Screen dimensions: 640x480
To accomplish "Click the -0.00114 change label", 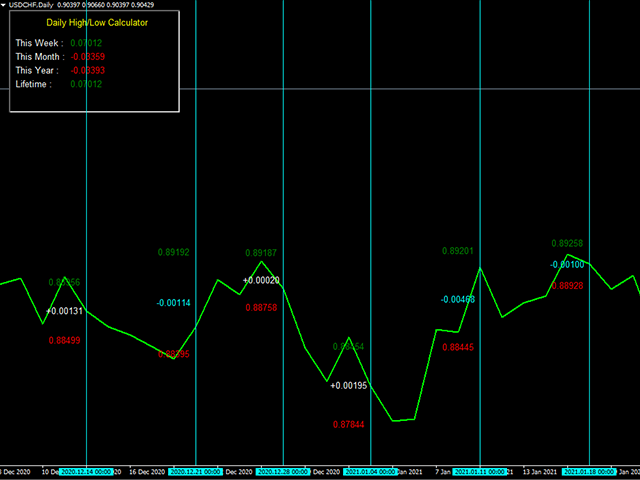I will 173,303.
